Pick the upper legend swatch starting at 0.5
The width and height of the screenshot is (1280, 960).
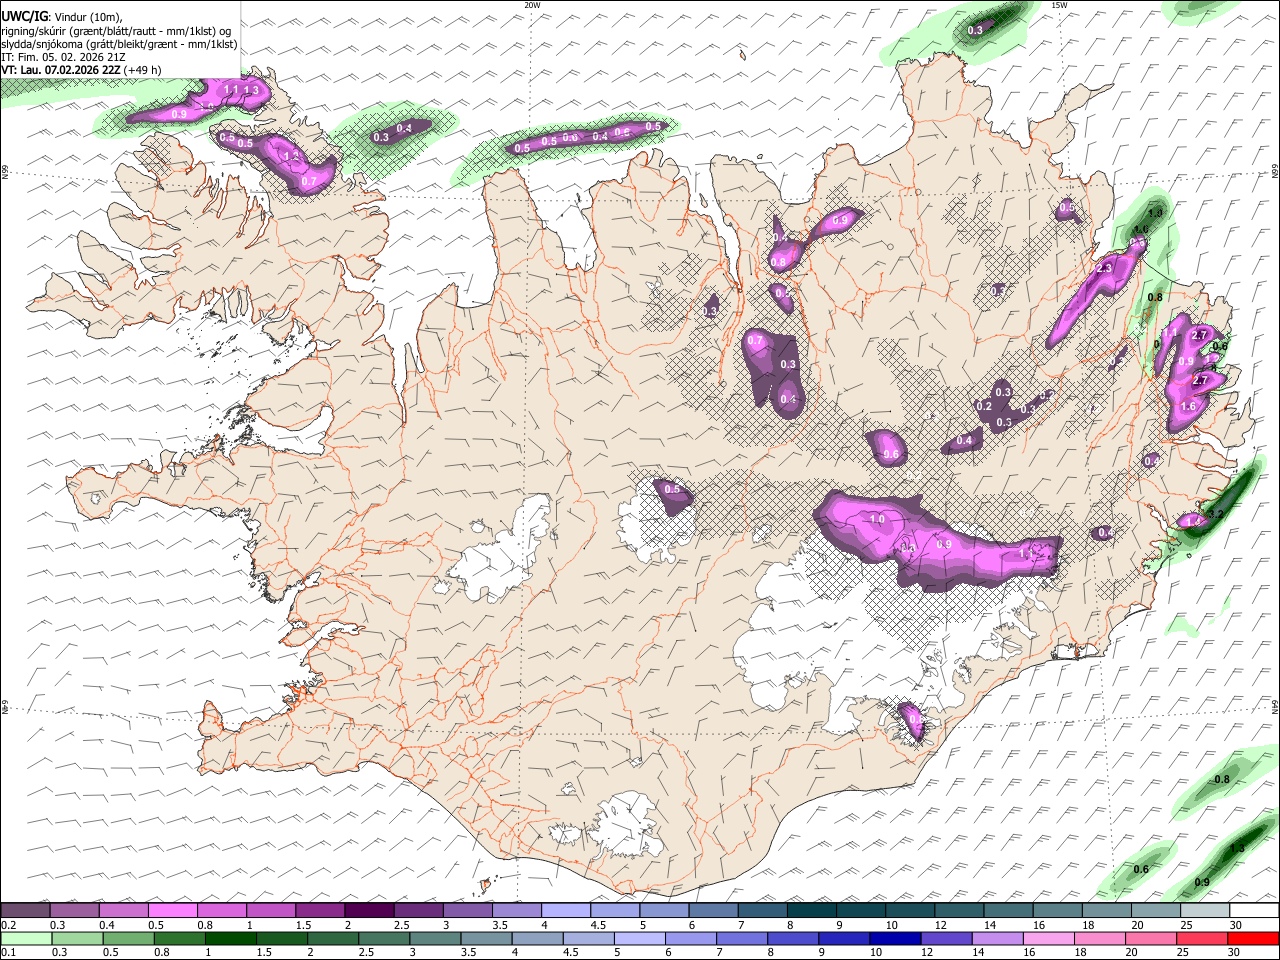(x=173, y=910)
